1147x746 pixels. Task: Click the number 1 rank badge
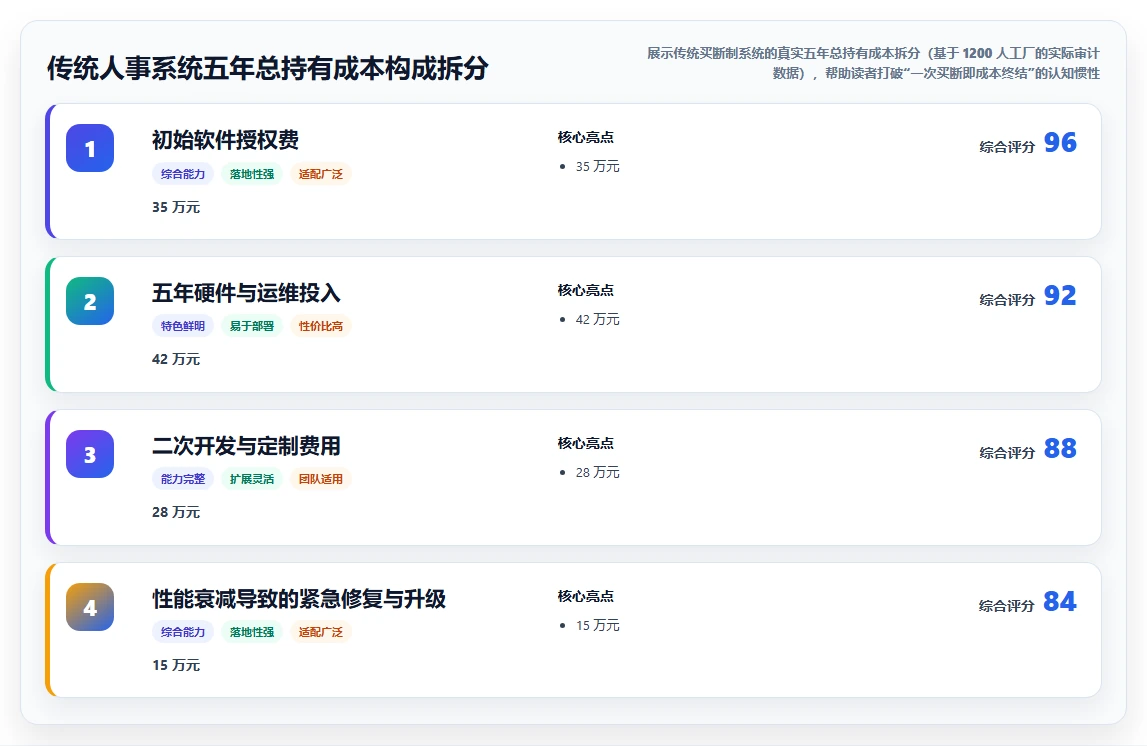pos(90,148)
